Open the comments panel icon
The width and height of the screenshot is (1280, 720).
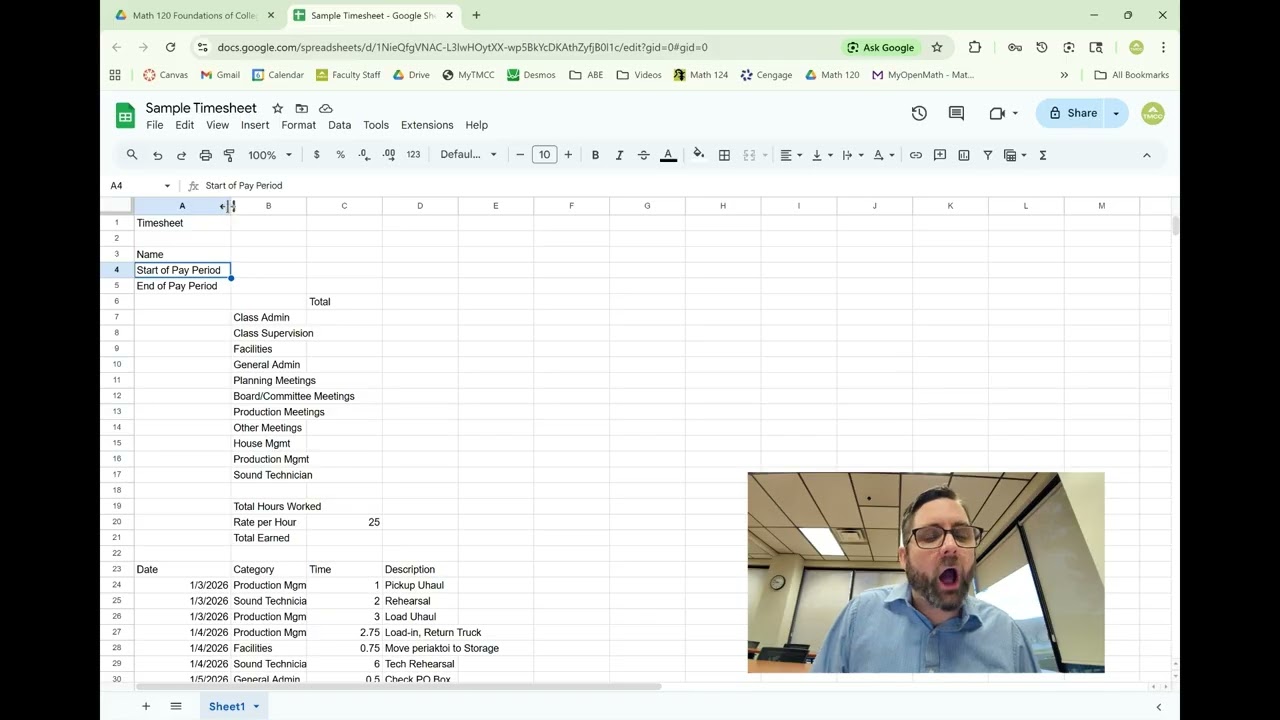tap(956, 113)
